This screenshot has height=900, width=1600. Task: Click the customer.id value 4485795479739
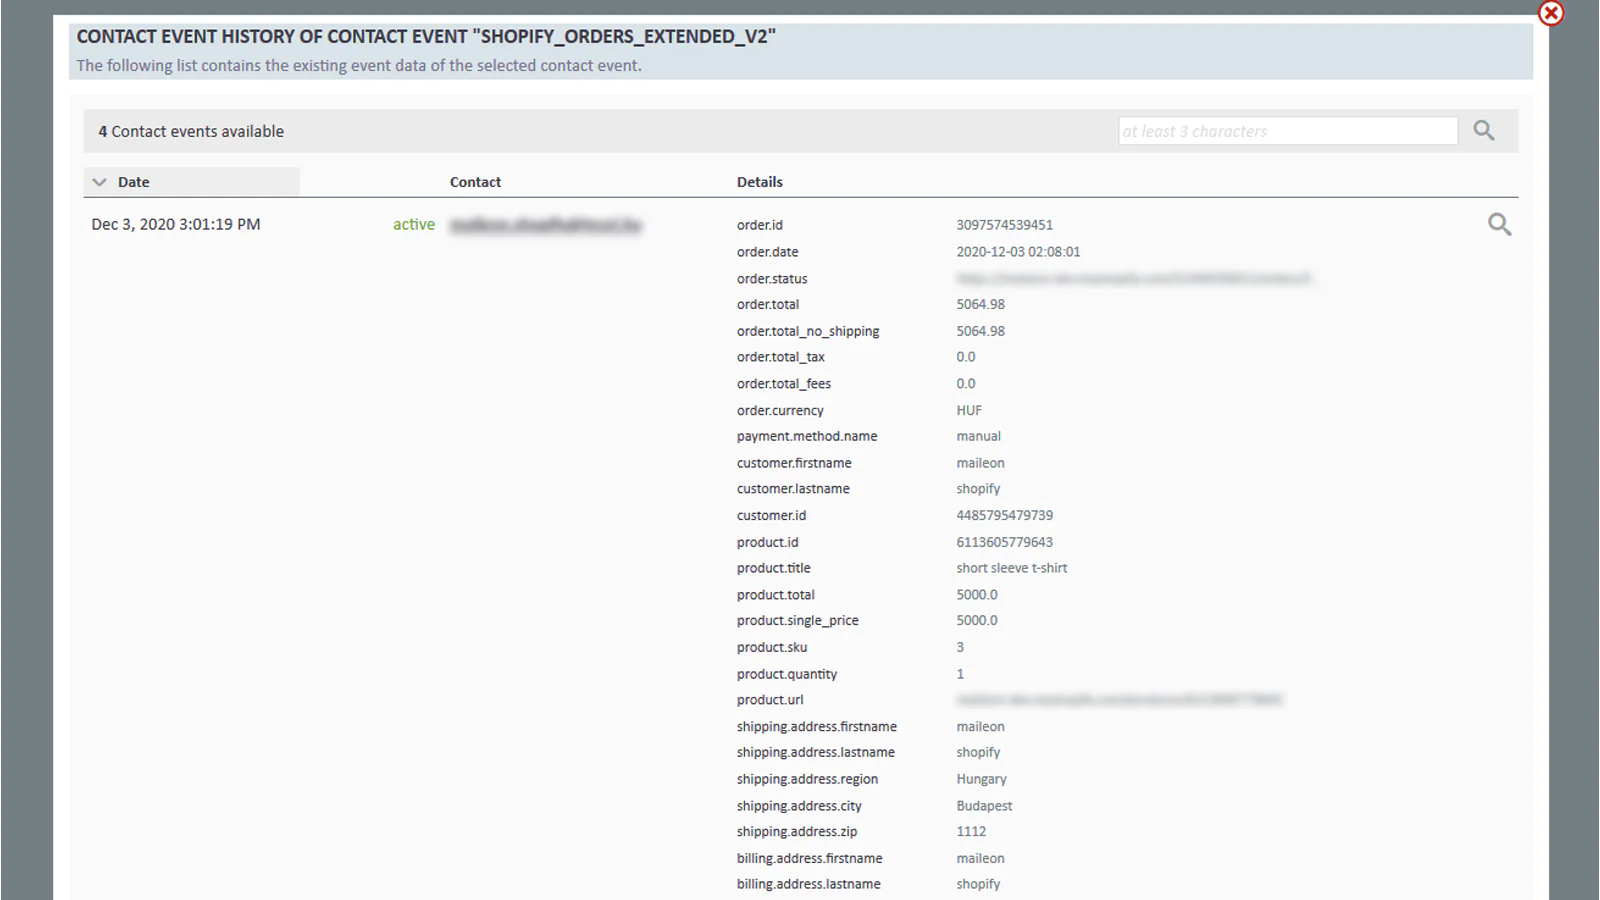pyautogui.click(x=1004, y=515)
